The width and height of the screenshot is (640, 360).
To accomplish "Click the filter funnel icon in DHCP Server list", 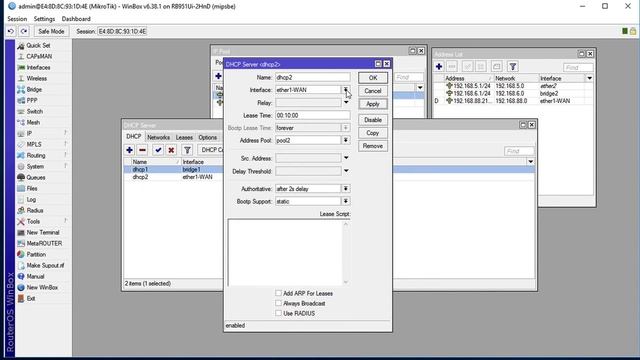I will [x=187, y=150].
